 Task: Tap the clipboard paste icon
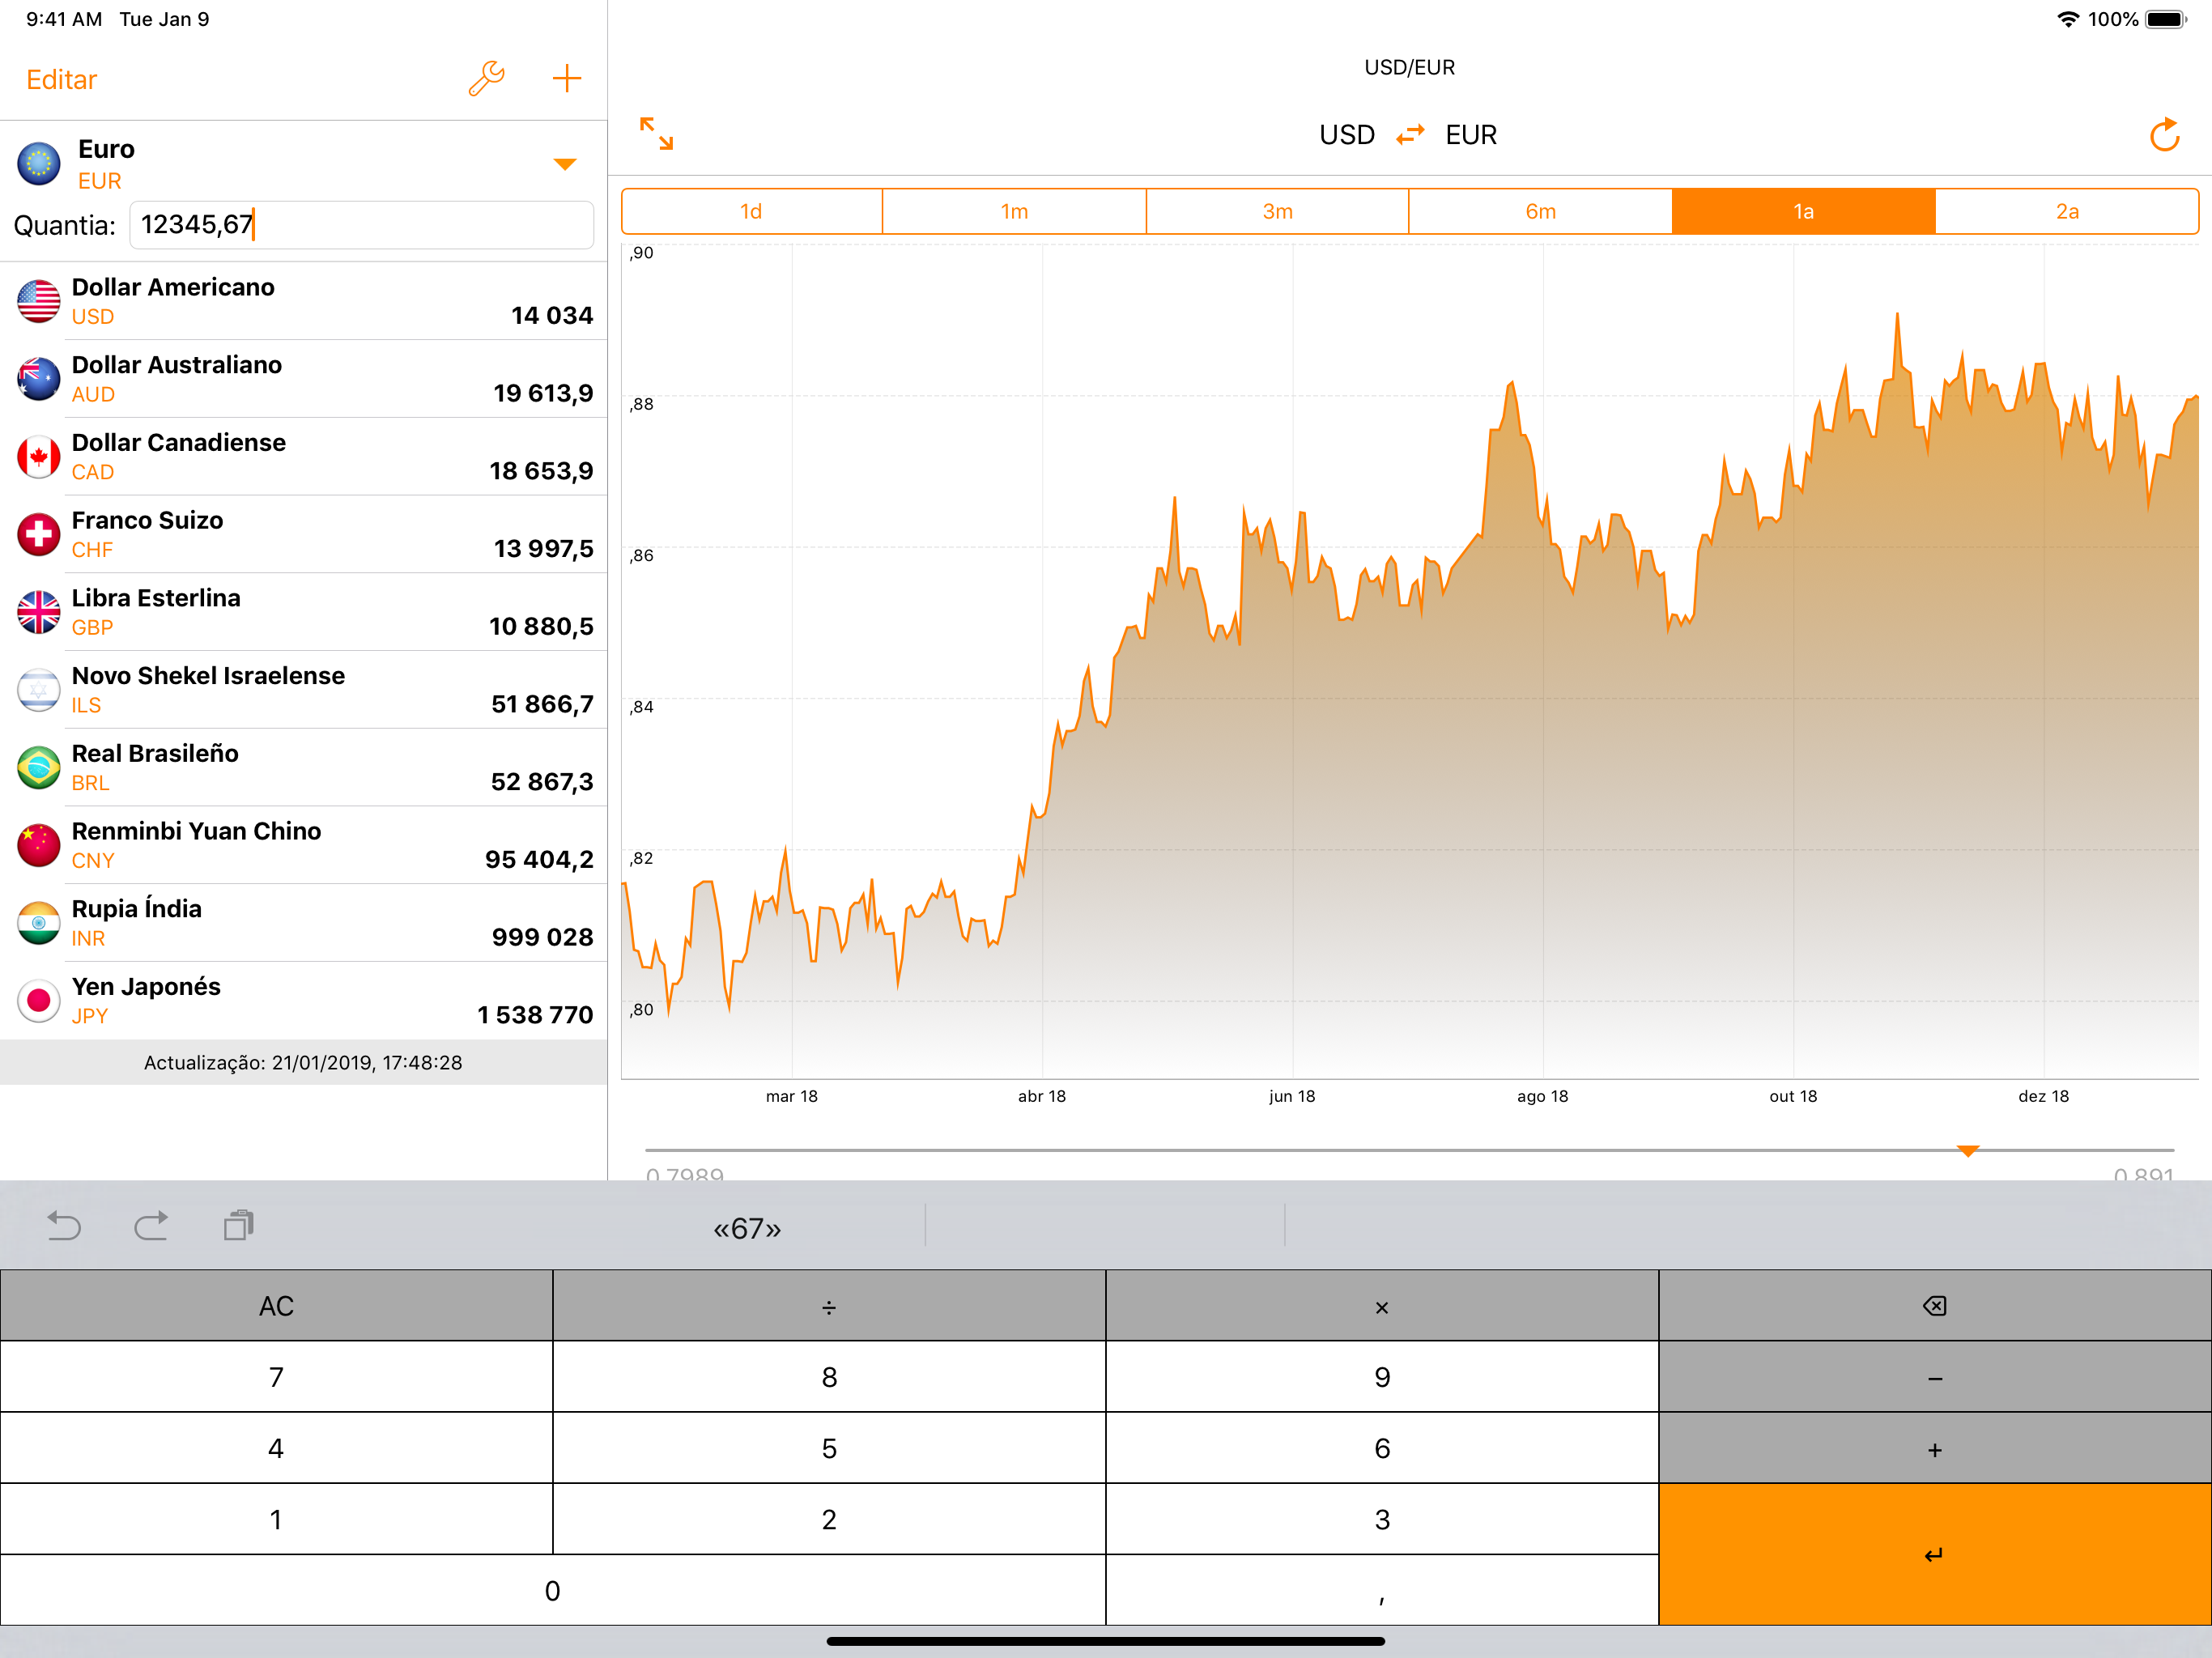pyautogui.click(x=238, y=1225)
